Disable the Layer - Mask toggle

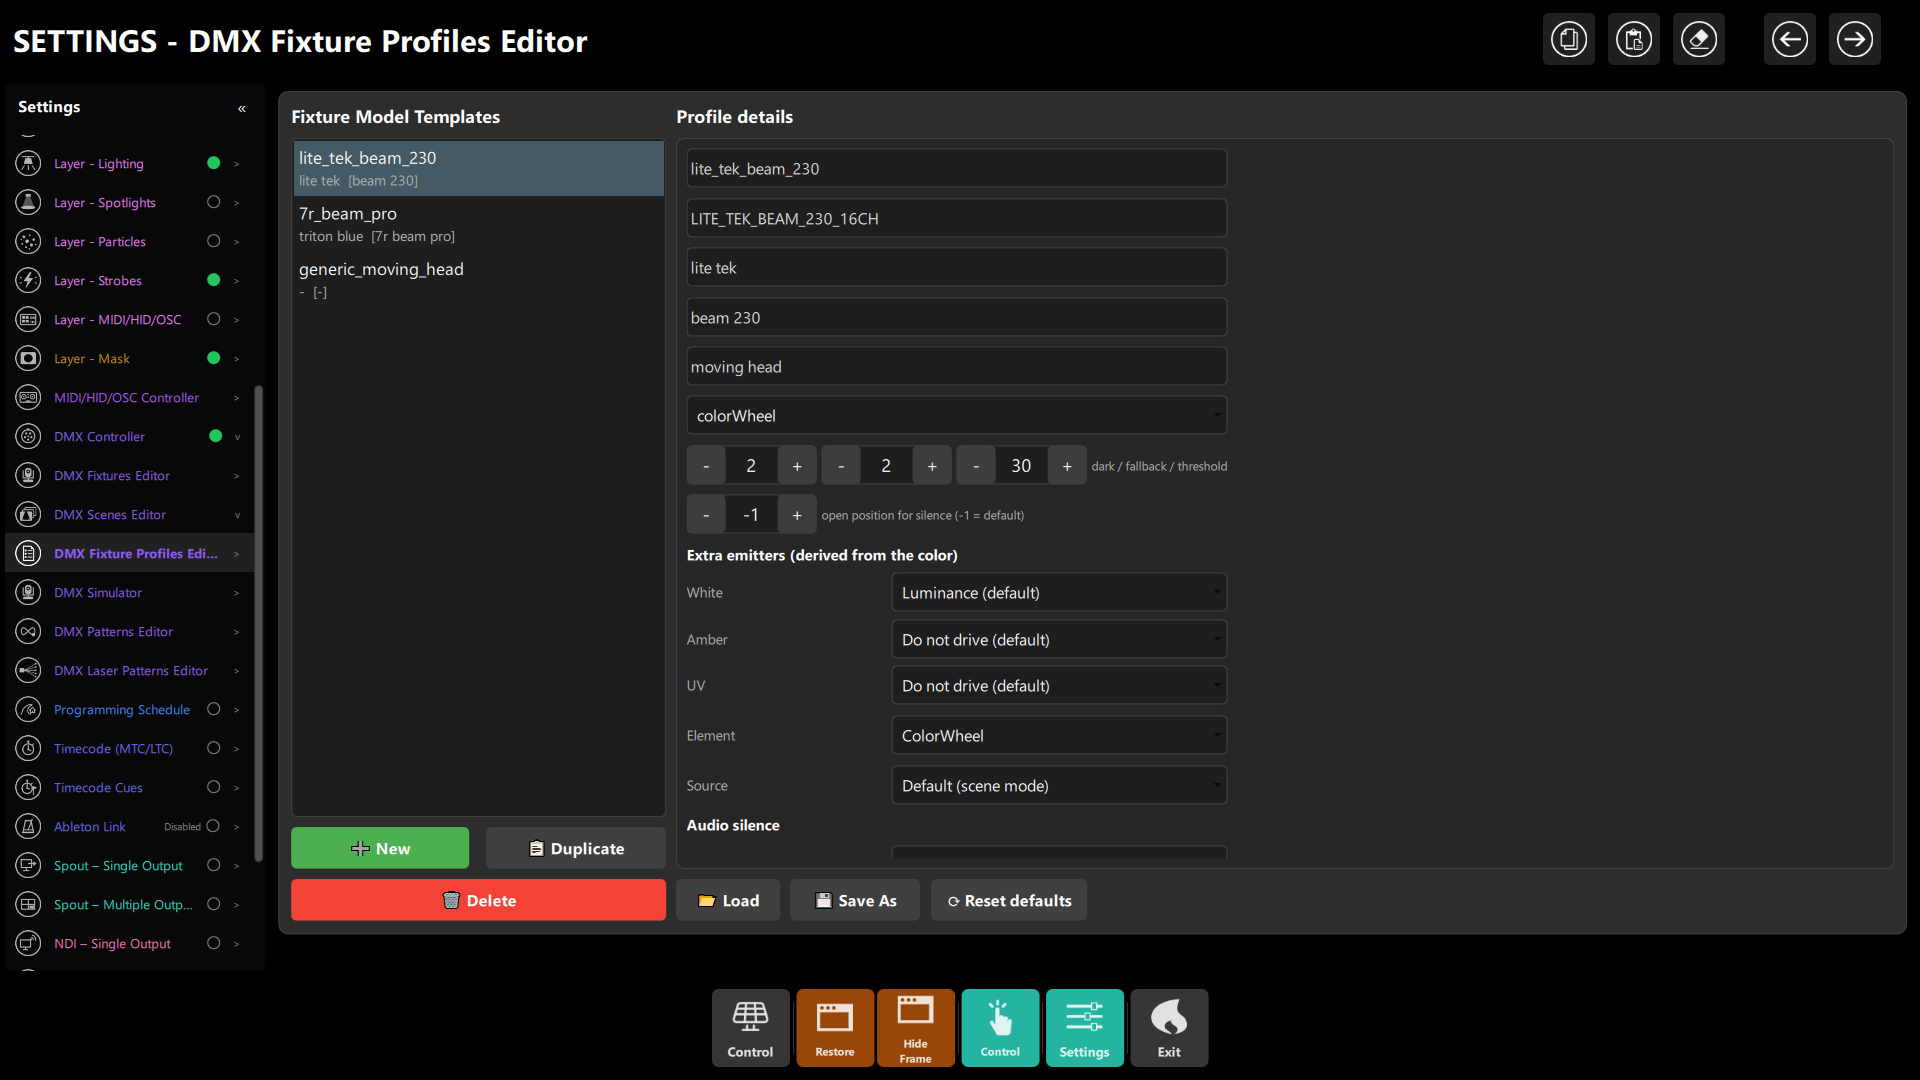click(213, 358)
